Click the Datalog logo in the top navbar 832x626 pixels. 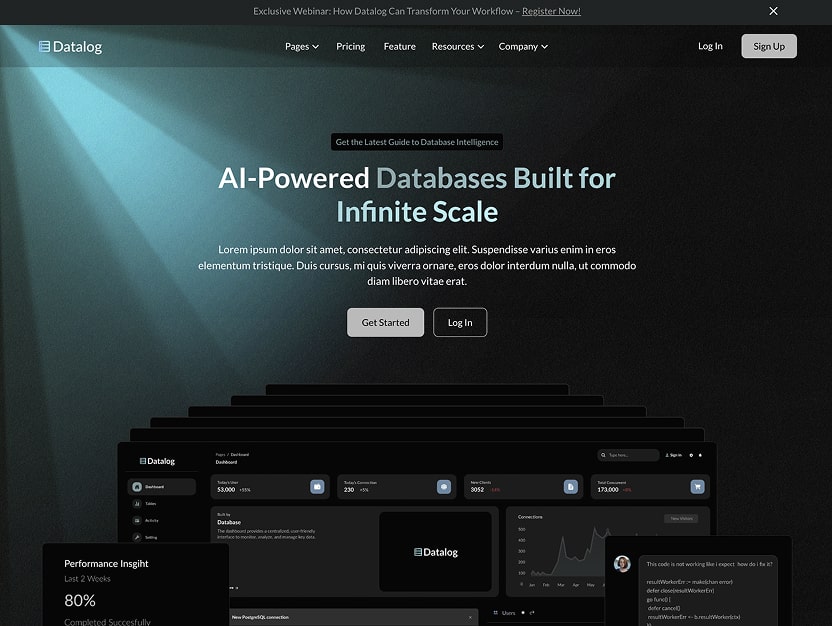[70, 45]
